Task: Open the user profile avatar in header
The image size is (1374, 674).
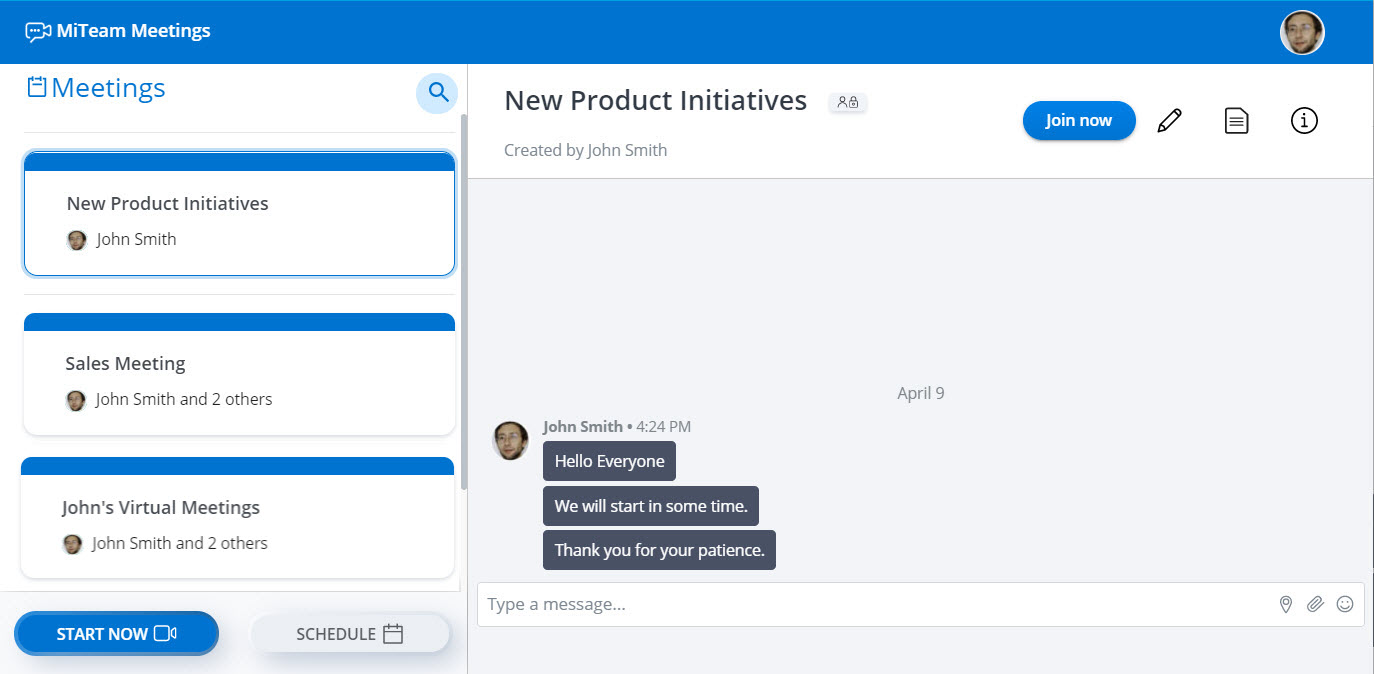Action: [x=1302, y=33]
